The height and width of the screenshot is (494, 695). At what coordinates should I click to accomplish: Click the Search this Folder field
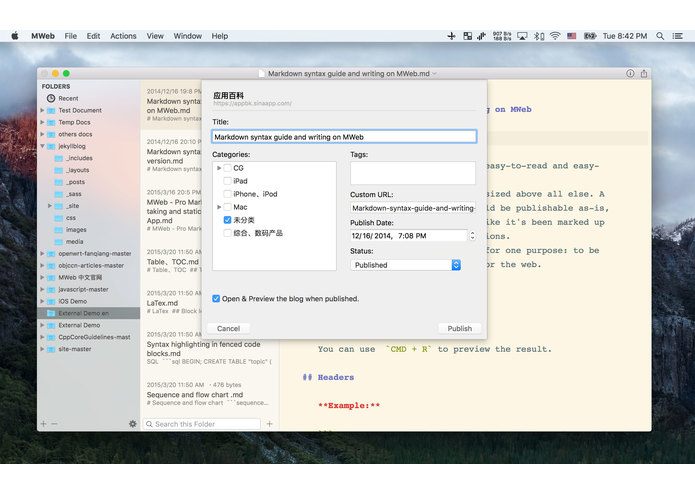(x=202, y=424)
